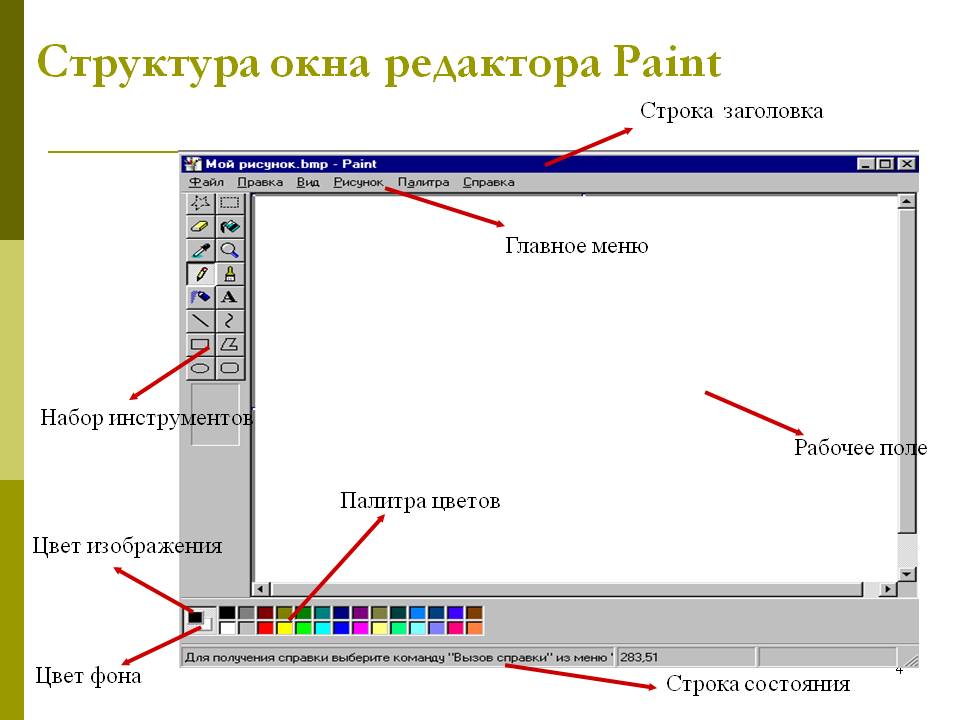Choose the Fill With Color bucket tool

pyautogui.click(x=229, y=227)
